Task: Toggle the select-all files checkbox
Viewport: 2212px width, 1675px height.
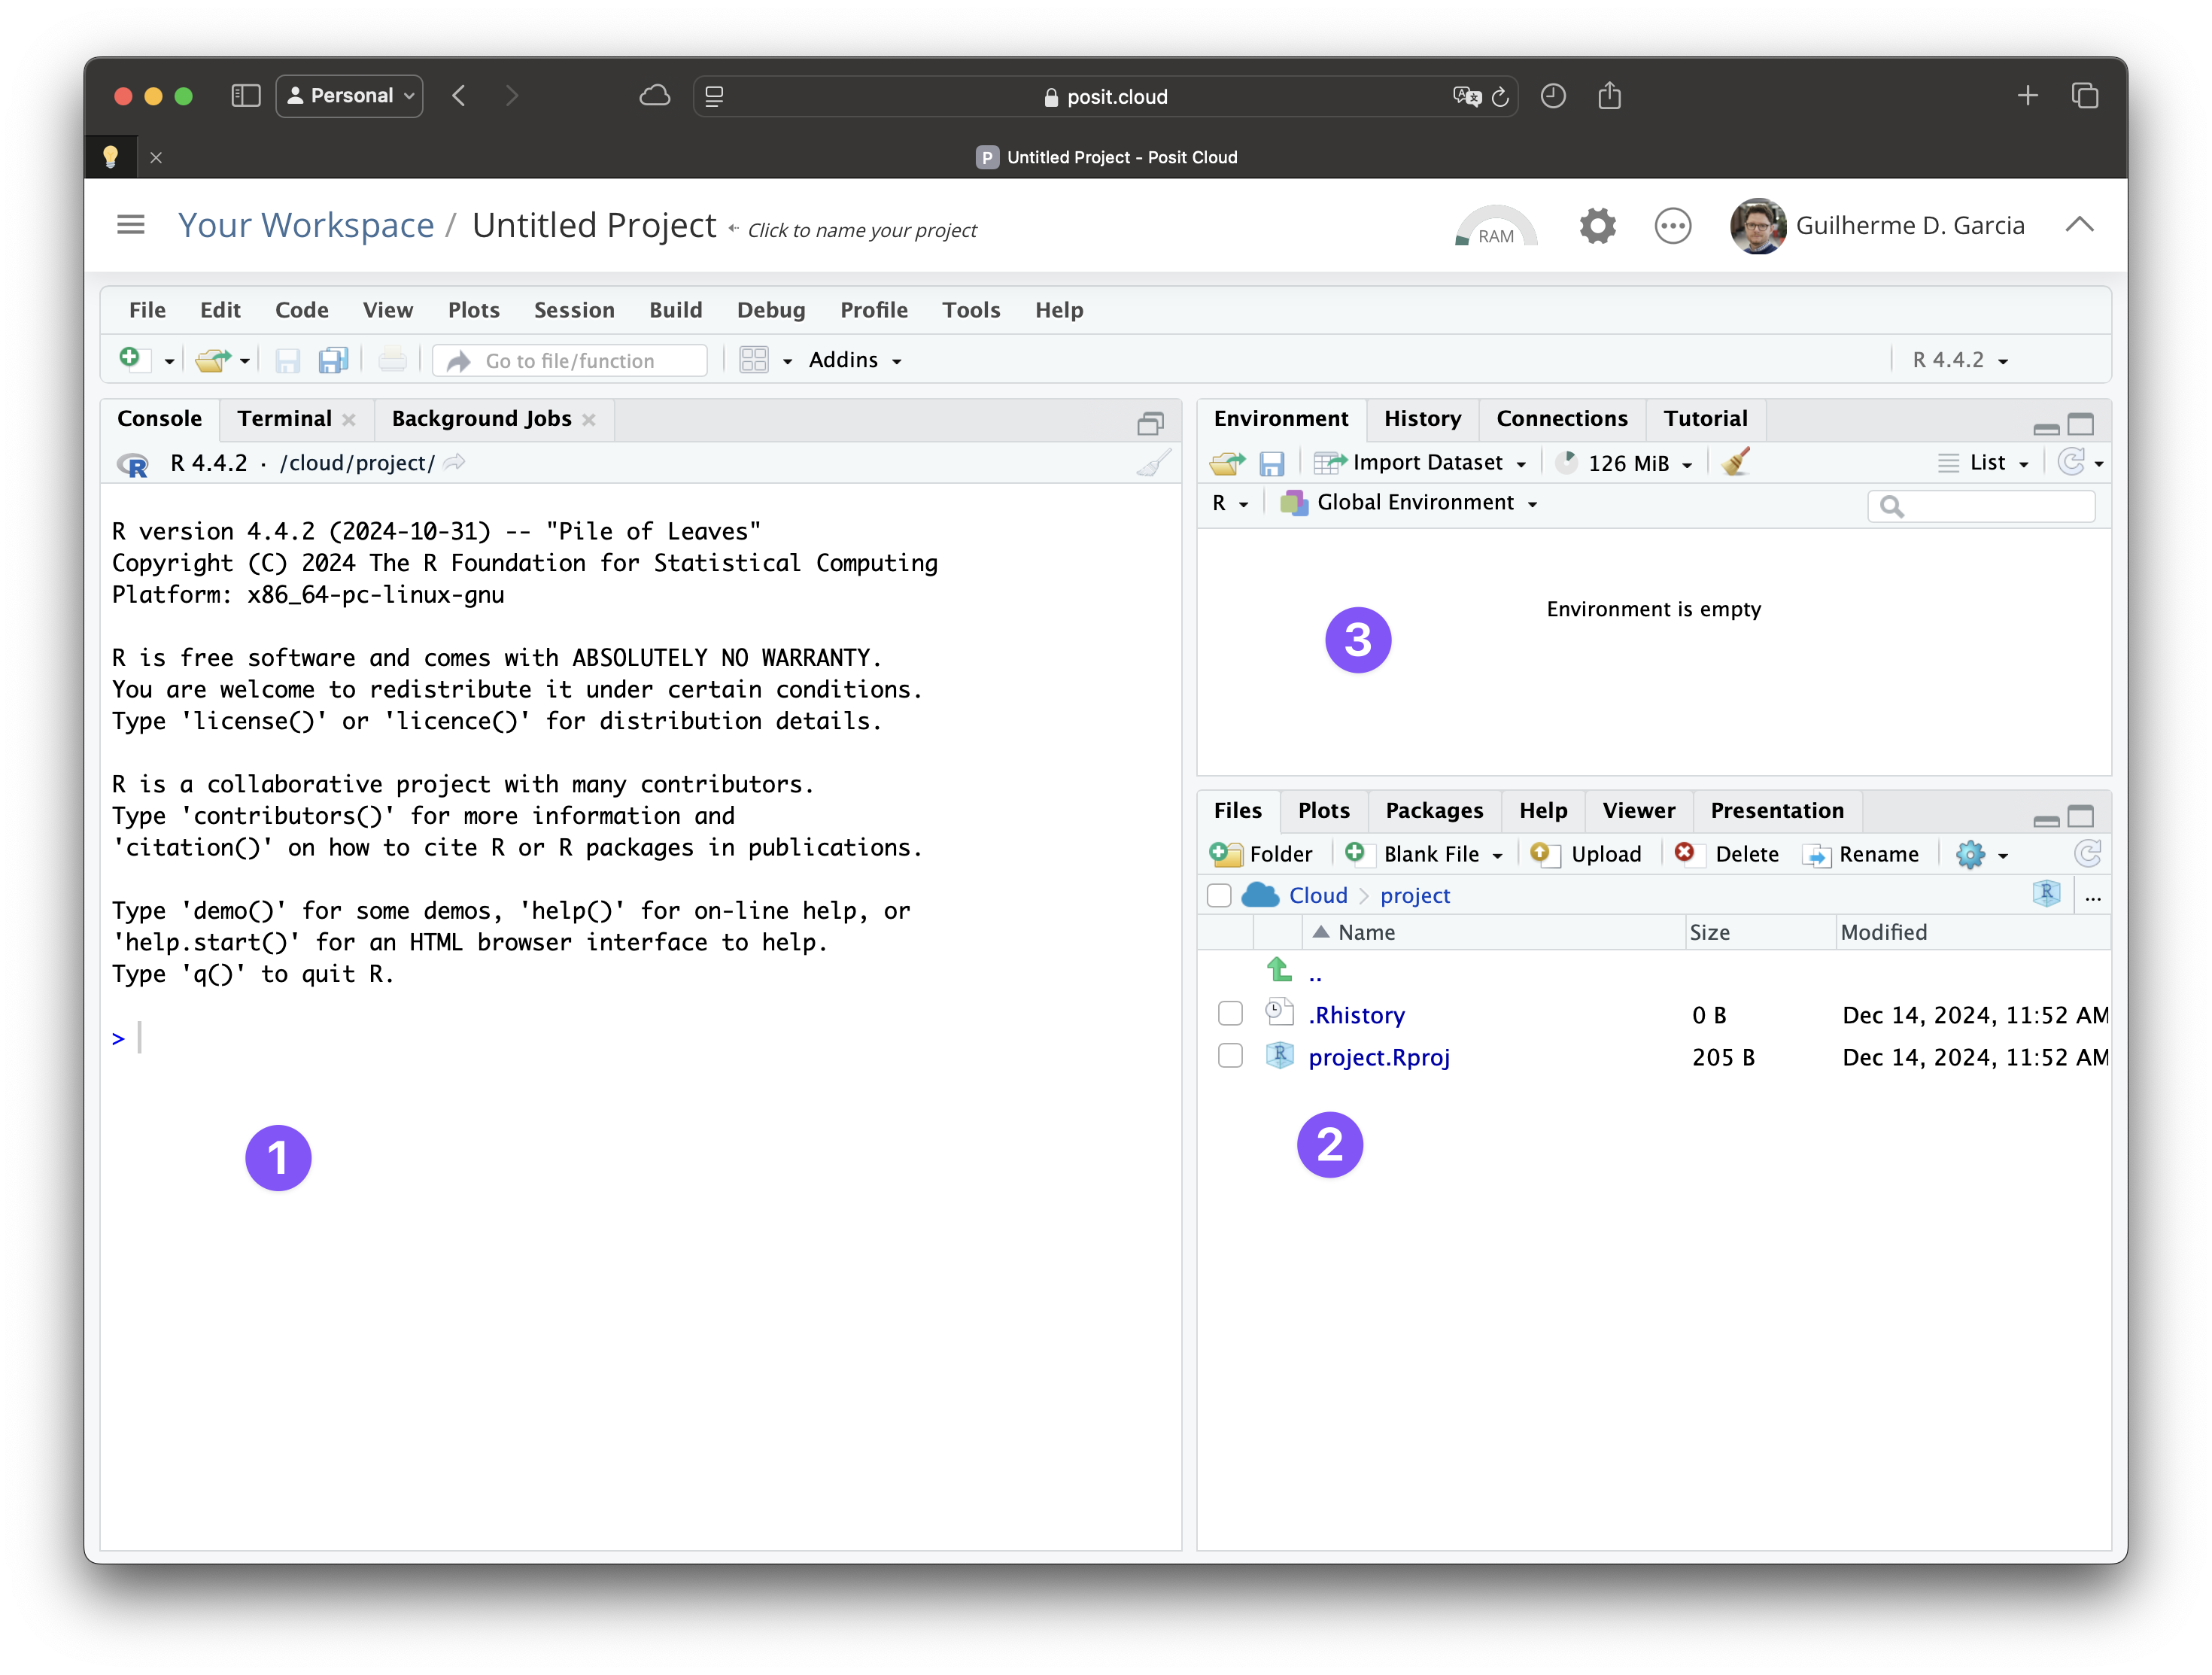Action: (1219, 895)
